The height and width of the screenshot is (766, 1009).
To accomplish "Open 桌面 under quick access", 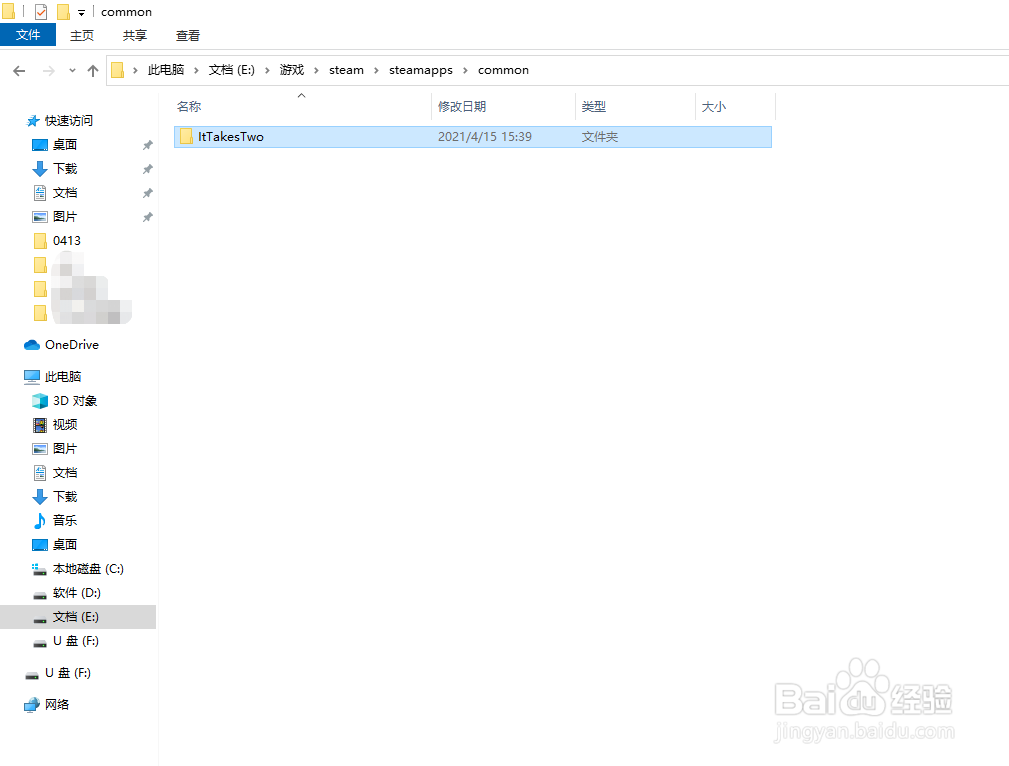I will 65,145.
